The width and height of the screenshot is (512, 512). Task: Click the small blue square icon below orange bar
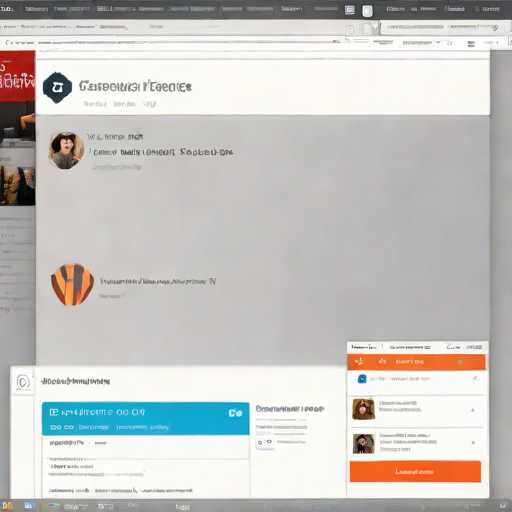click(362, 379)
